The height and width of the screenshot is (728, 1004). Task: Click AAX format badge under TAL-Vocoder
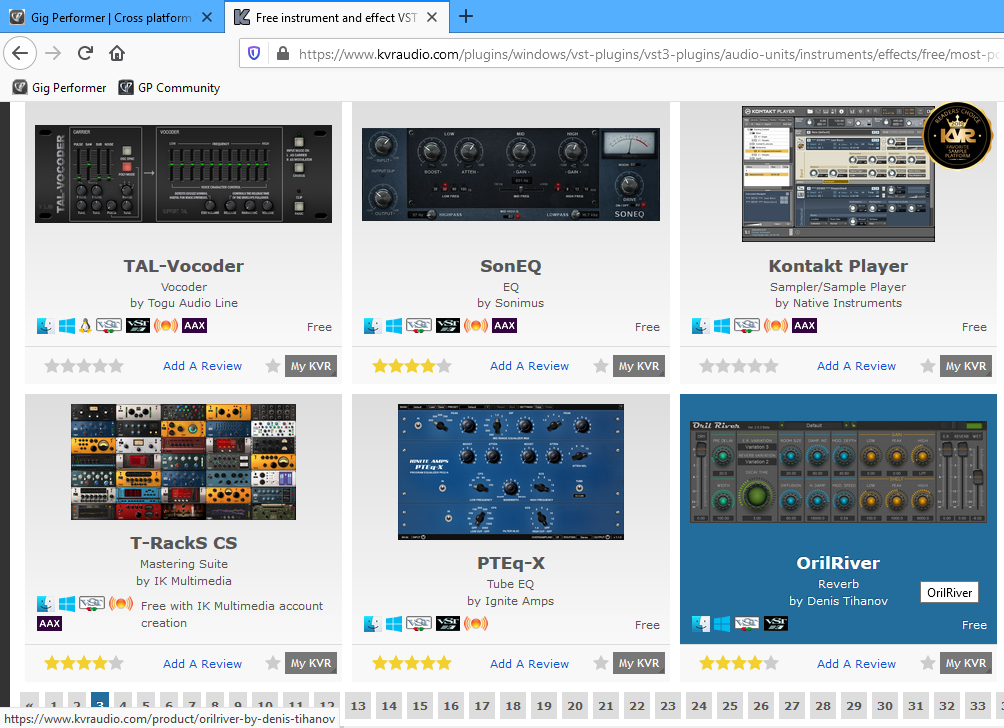[x=195, y=326]
